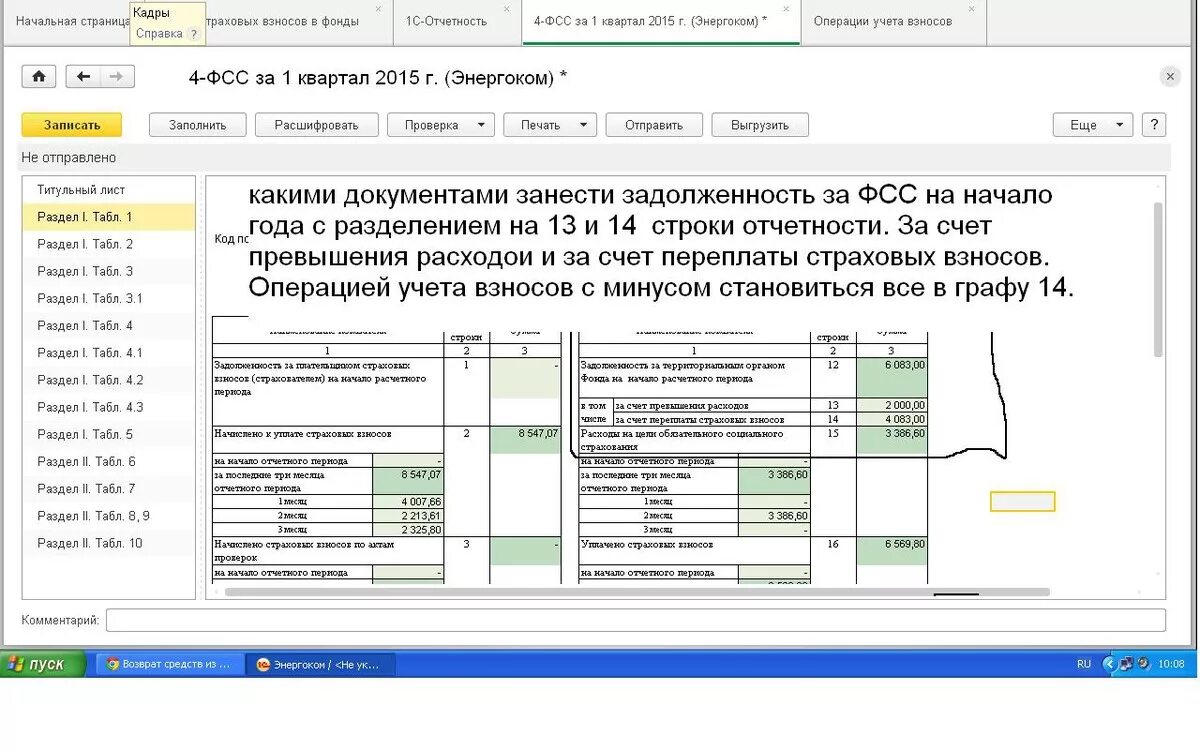Image resolution: width=1200 pixels, height=750 pixels.
Task: Click the 2 325,80 third month cell
Action: point(408,529)
